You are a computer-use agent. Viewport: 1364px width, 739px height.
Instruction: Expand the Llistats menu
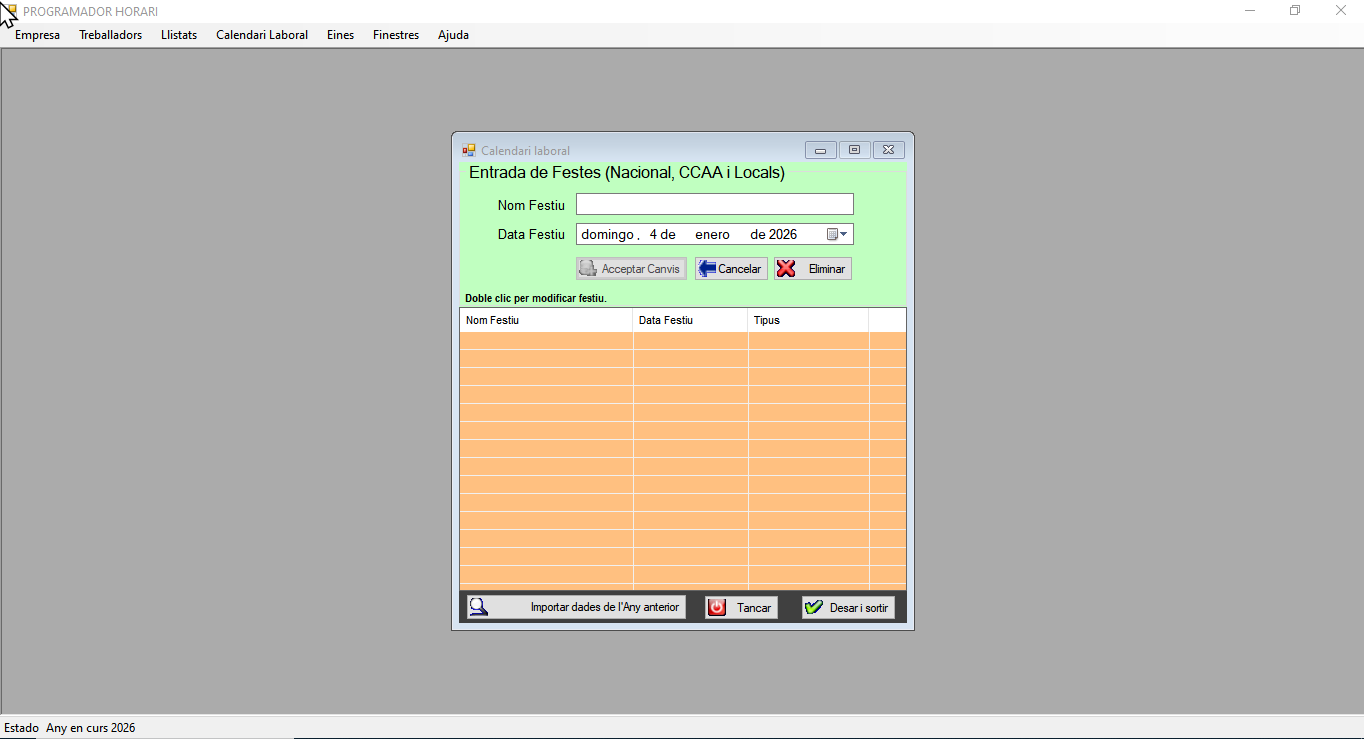click(x=179, y=35)
